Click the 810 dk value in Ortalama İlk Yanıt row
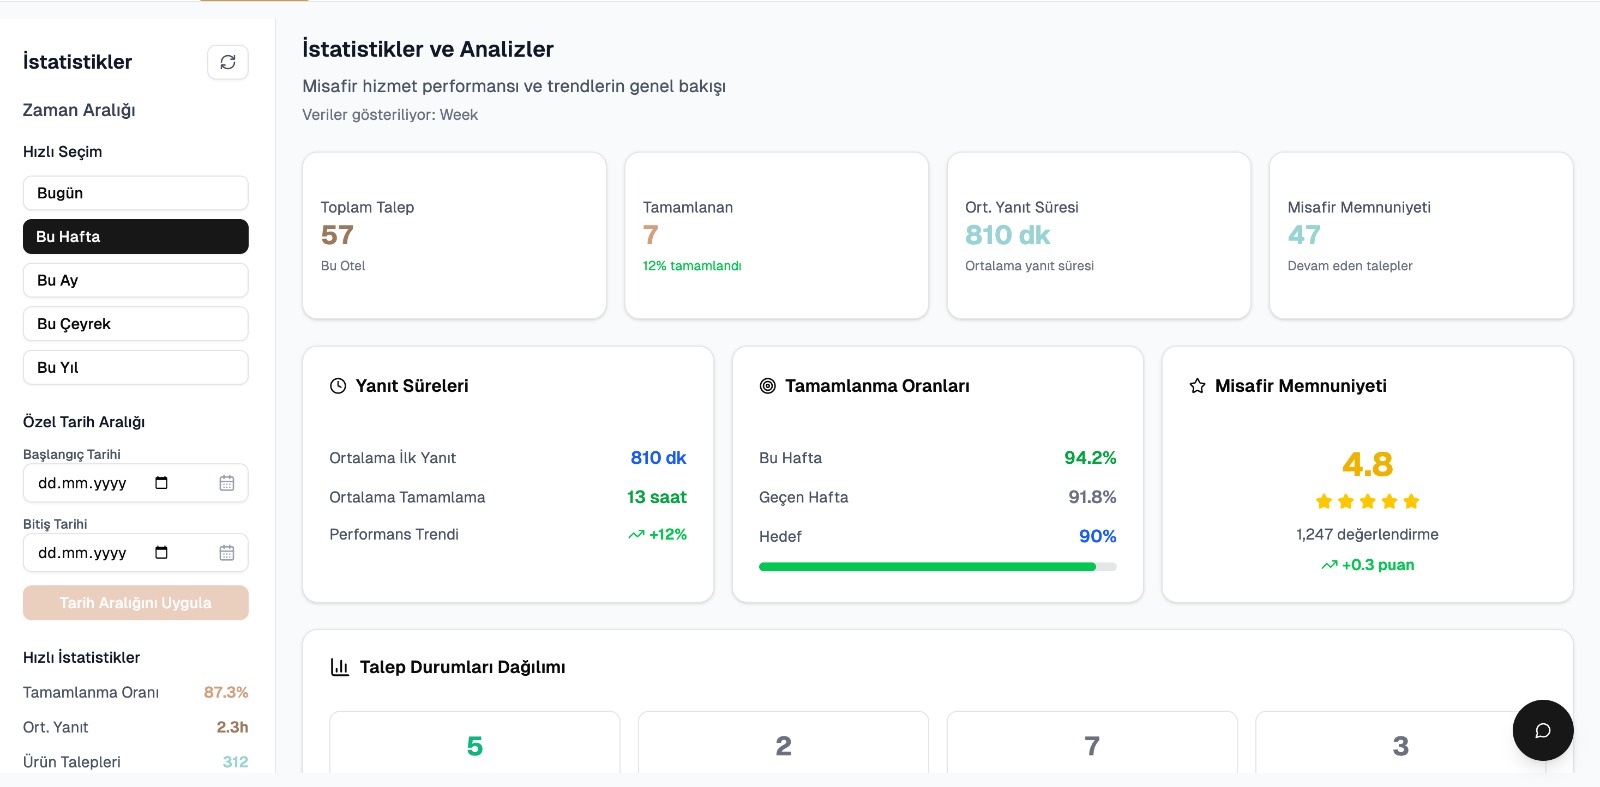1600x787 pixels. pyautogui.click(x=658, y=458)
